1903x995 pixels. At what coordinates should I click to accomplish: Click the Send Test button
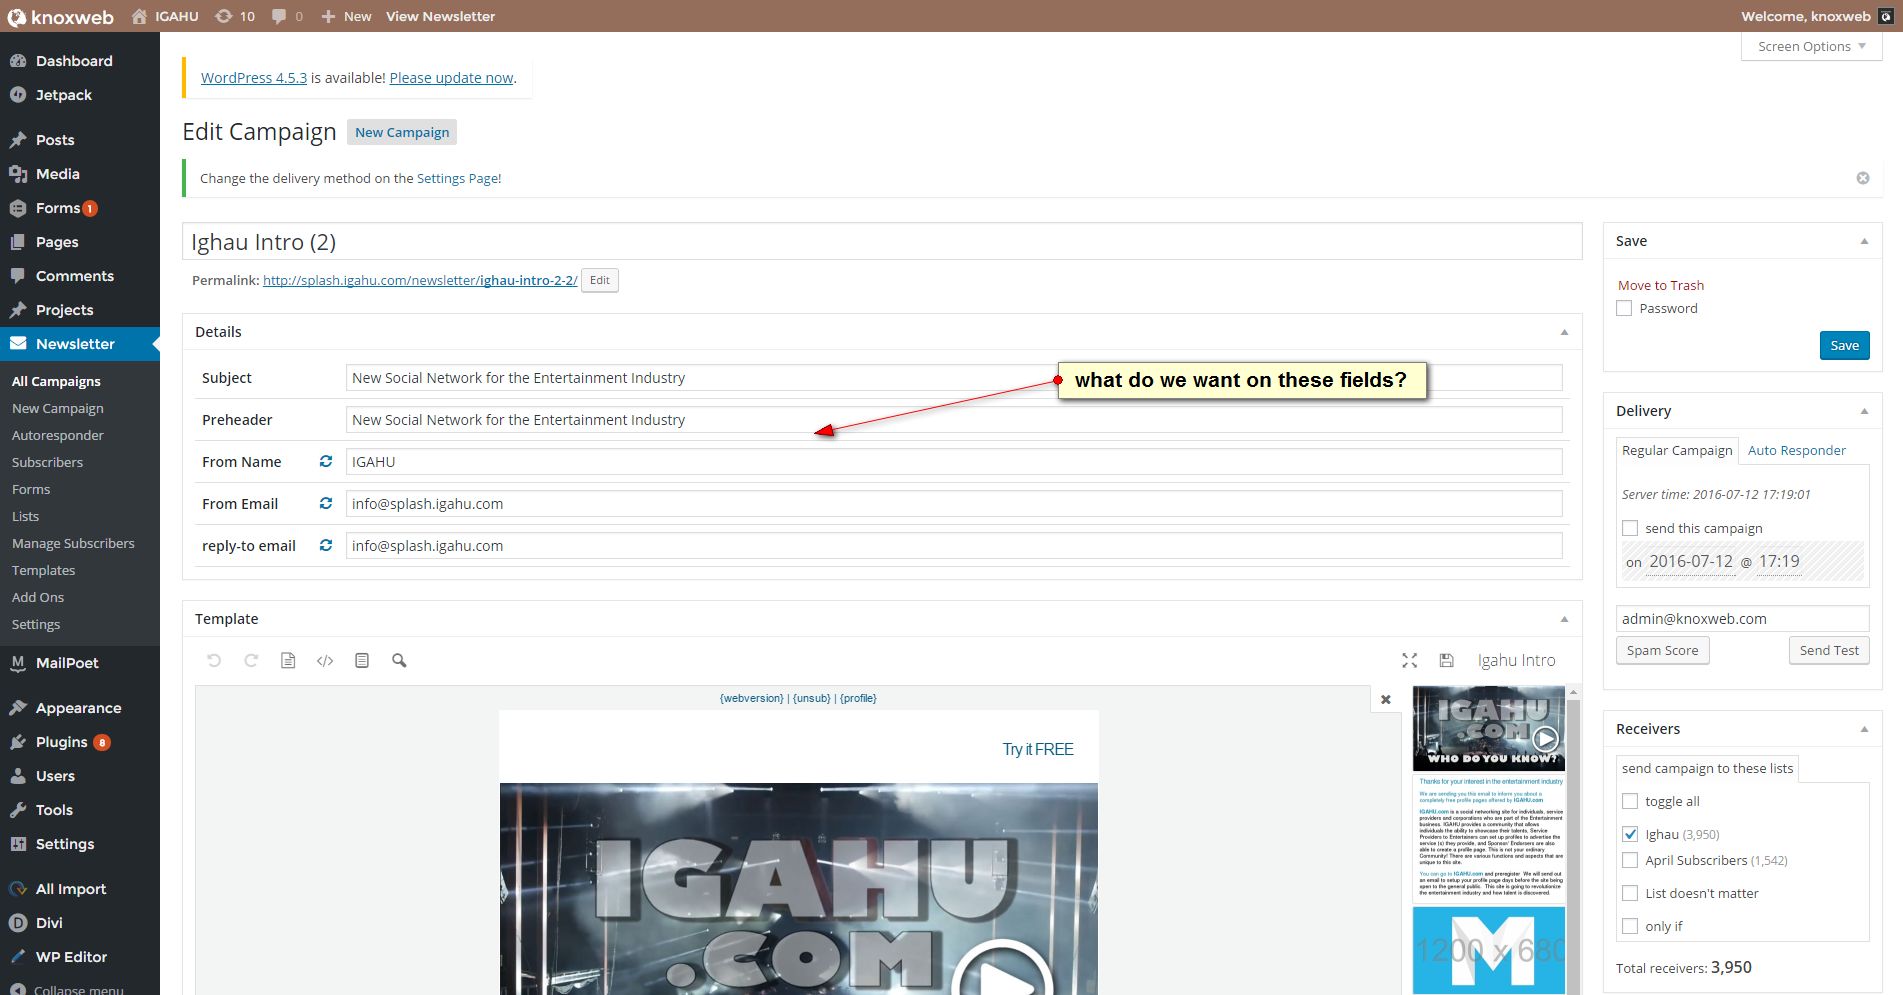click(1829, 650)
